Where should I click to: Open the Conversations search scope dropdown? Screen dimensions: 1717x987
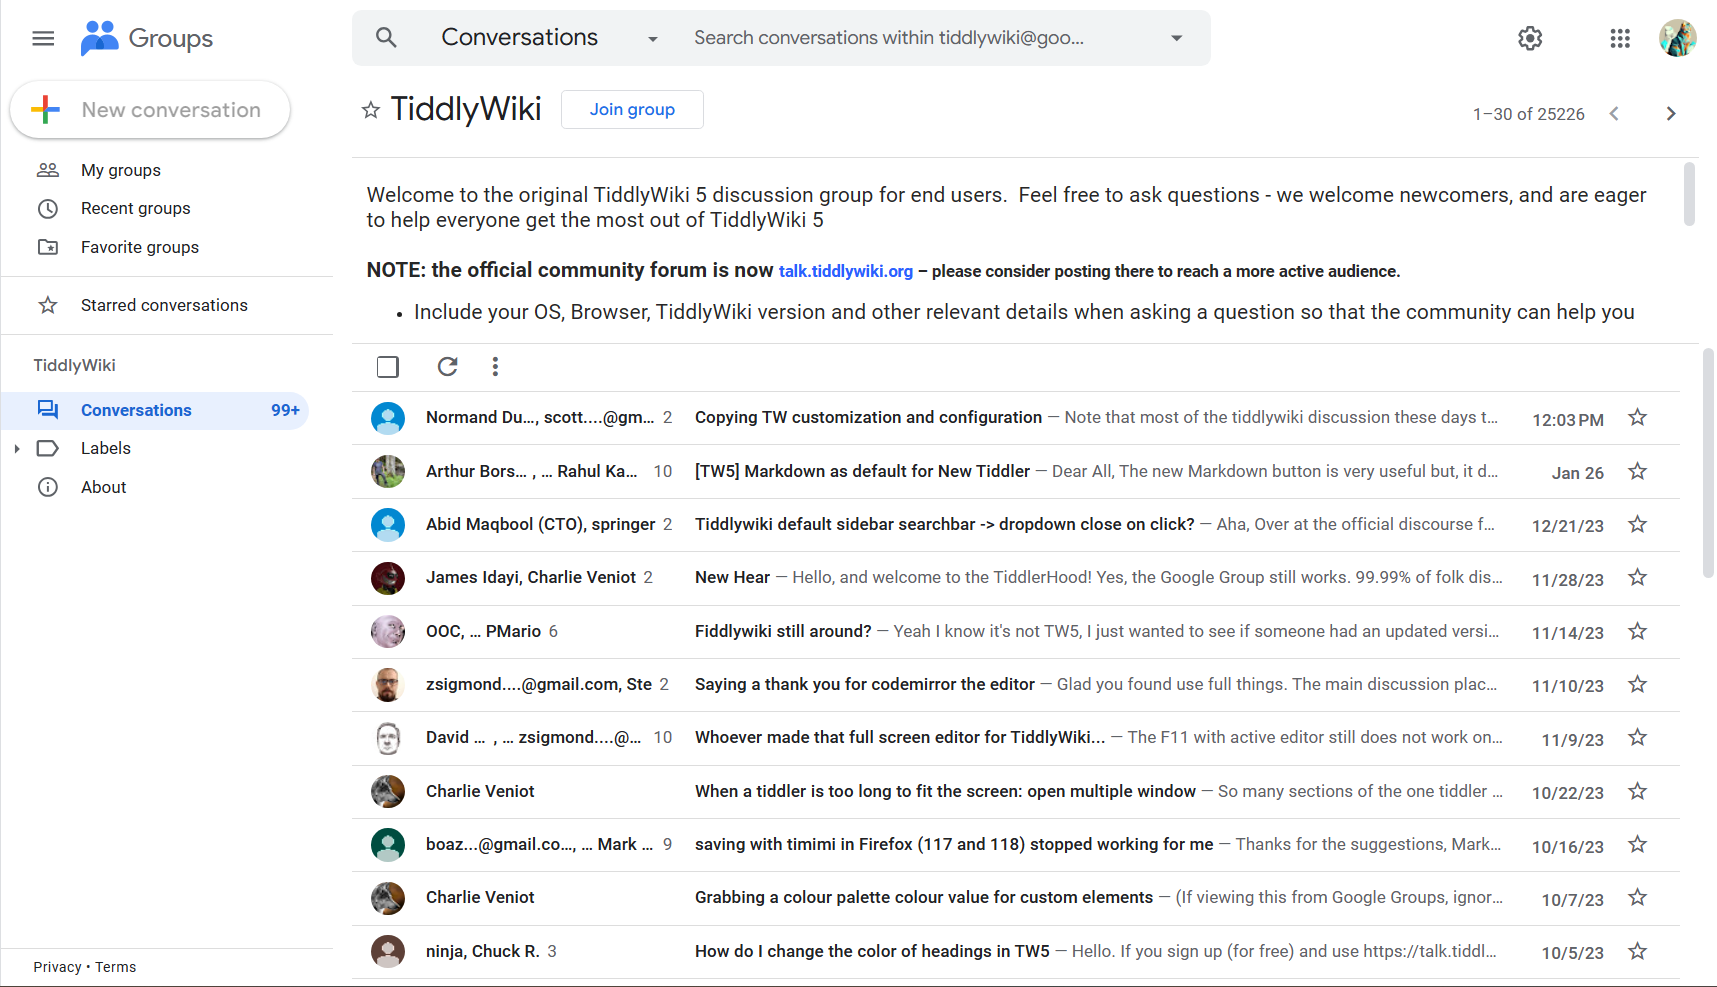(x=550, y=38)
